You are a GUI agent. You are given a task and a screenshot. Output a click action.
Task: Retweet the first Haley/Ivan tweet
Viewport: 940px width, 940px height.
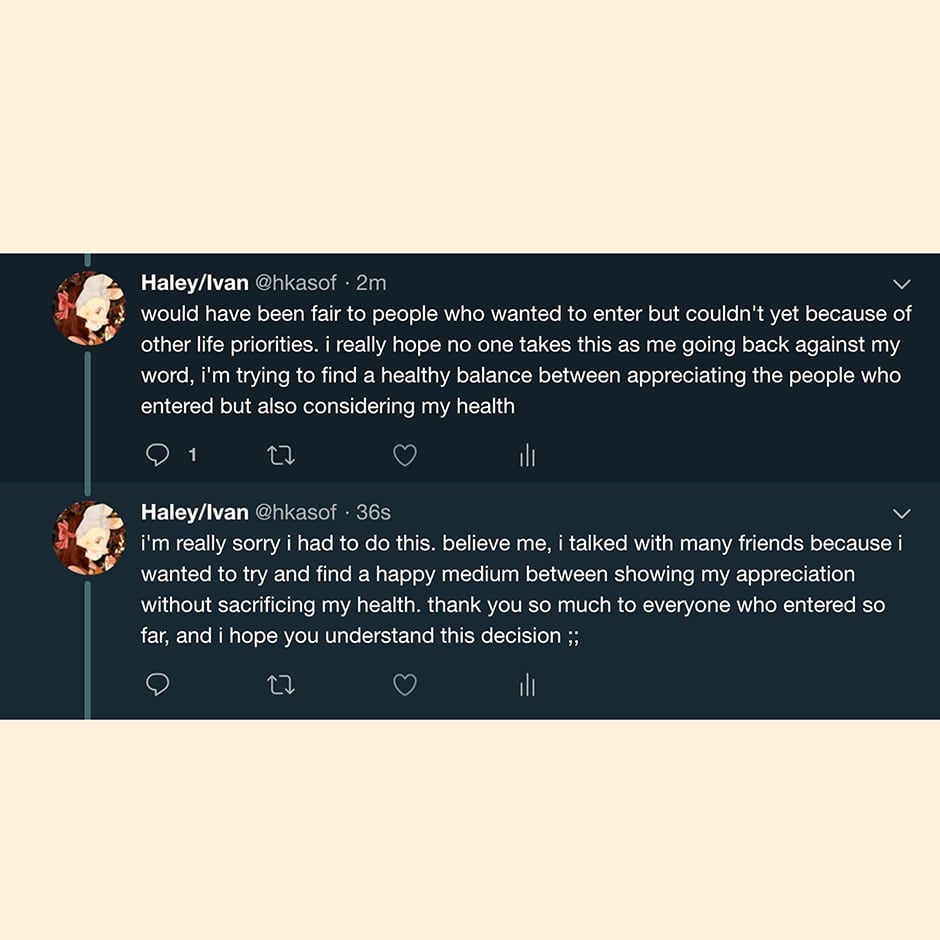281,456
